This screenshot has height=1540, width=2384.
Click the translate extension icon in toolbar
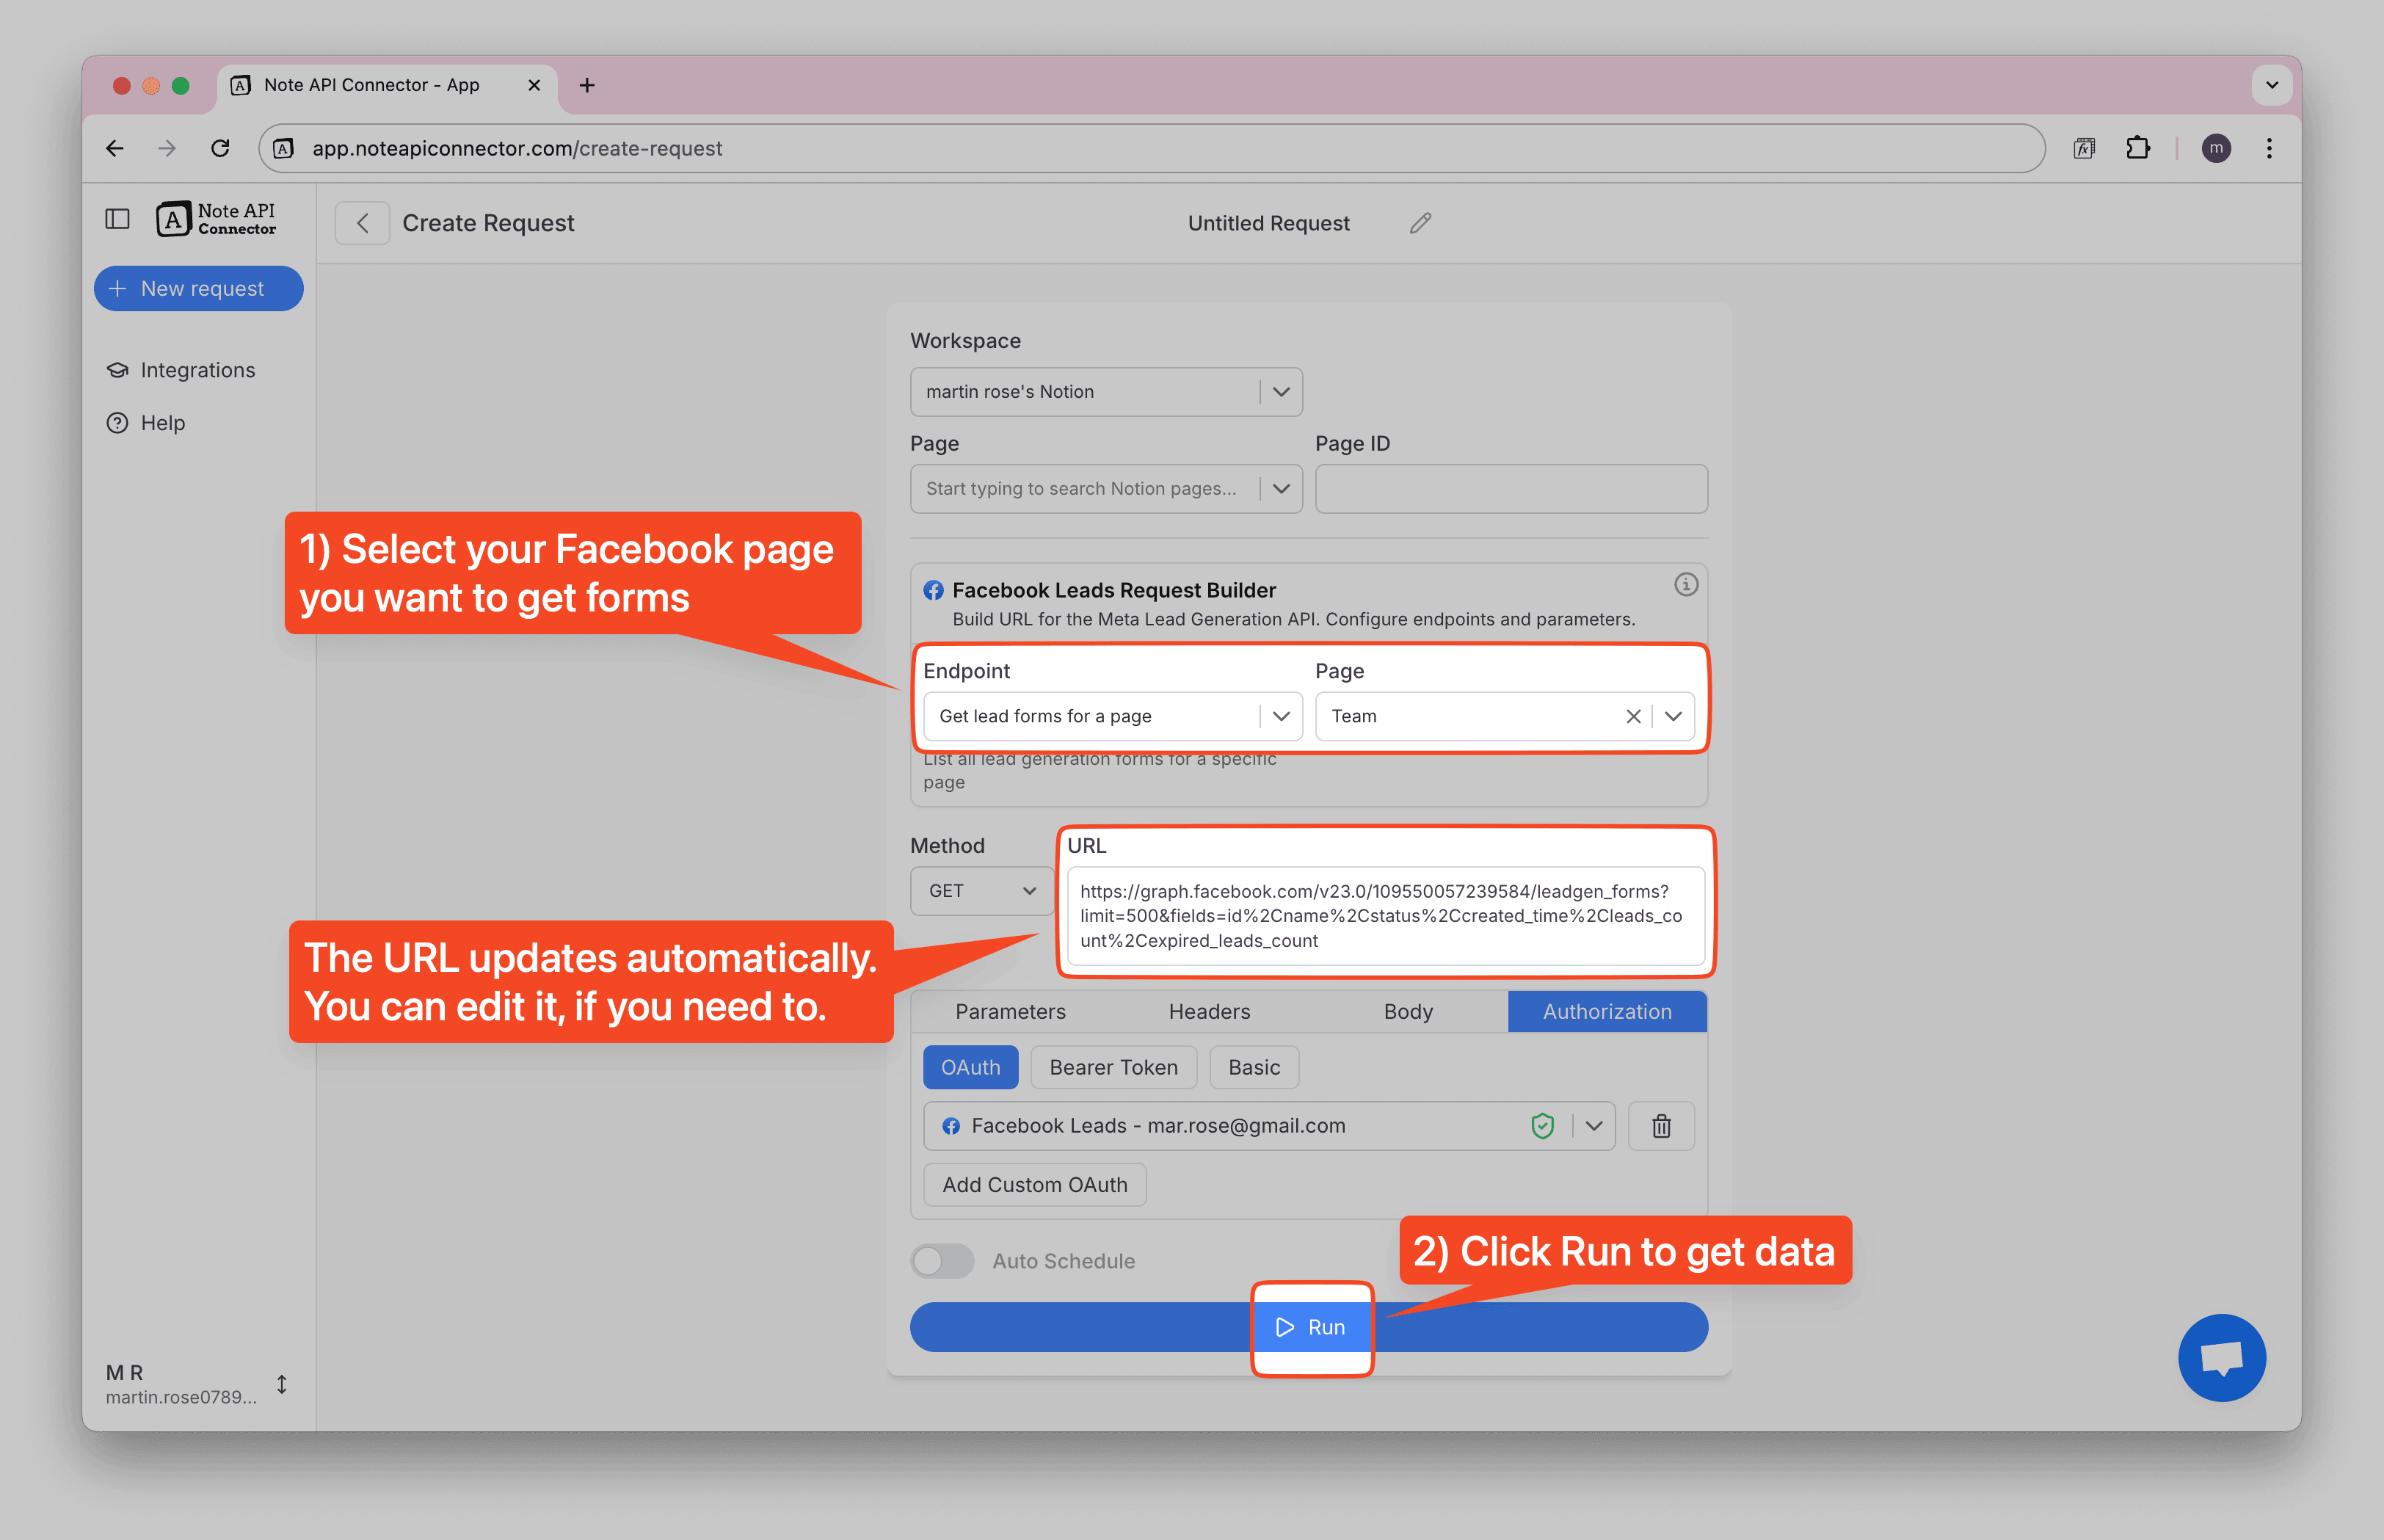[x=2084, y=148]
